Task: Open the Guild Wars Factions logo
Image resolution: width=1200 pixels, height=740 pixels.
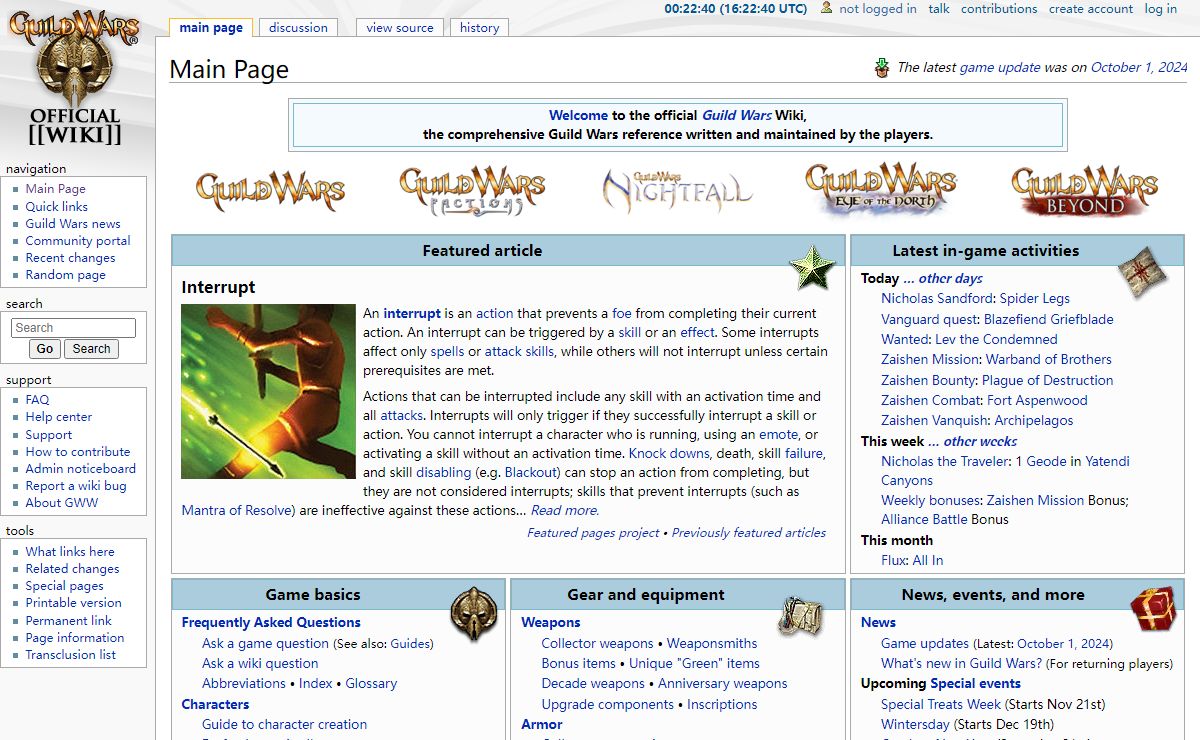Action: coord(472,190)
